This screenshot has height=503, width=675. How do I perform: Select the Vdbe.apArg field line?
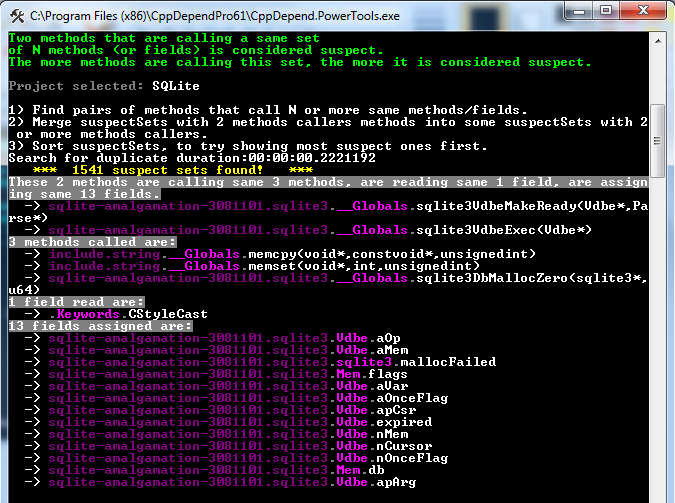coord(220,483)
